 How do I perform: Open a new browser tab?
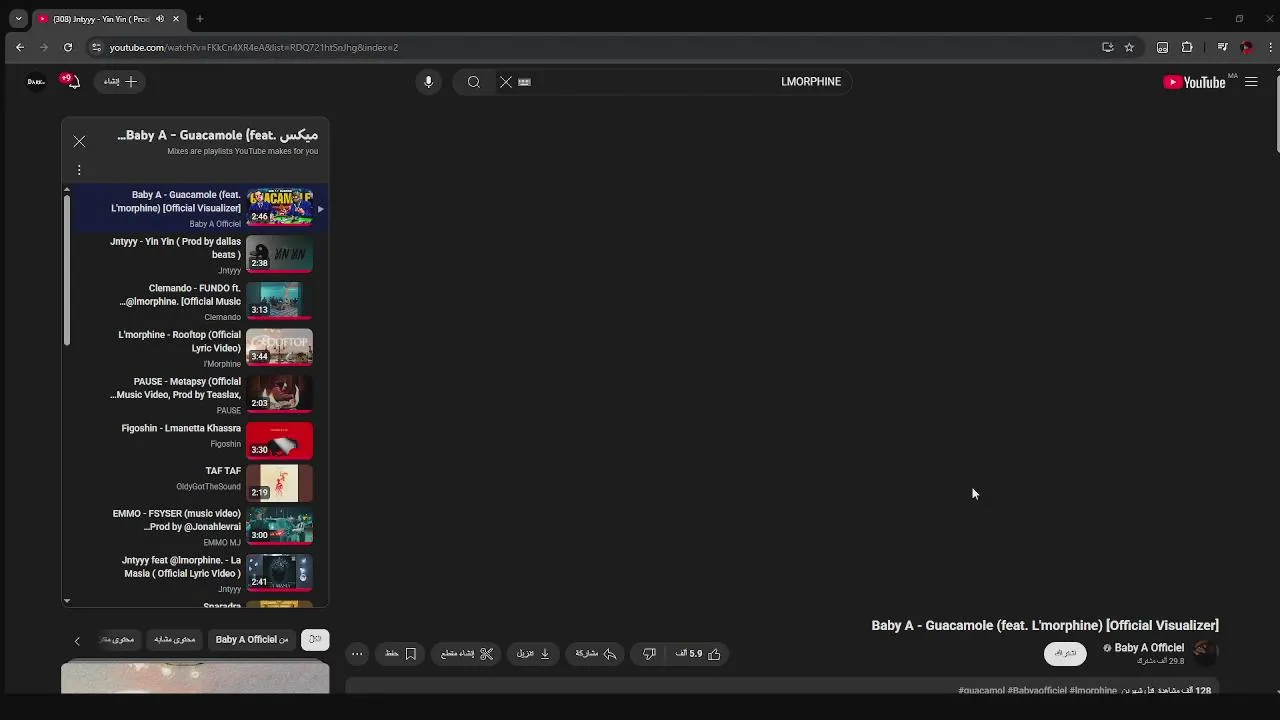200,19
